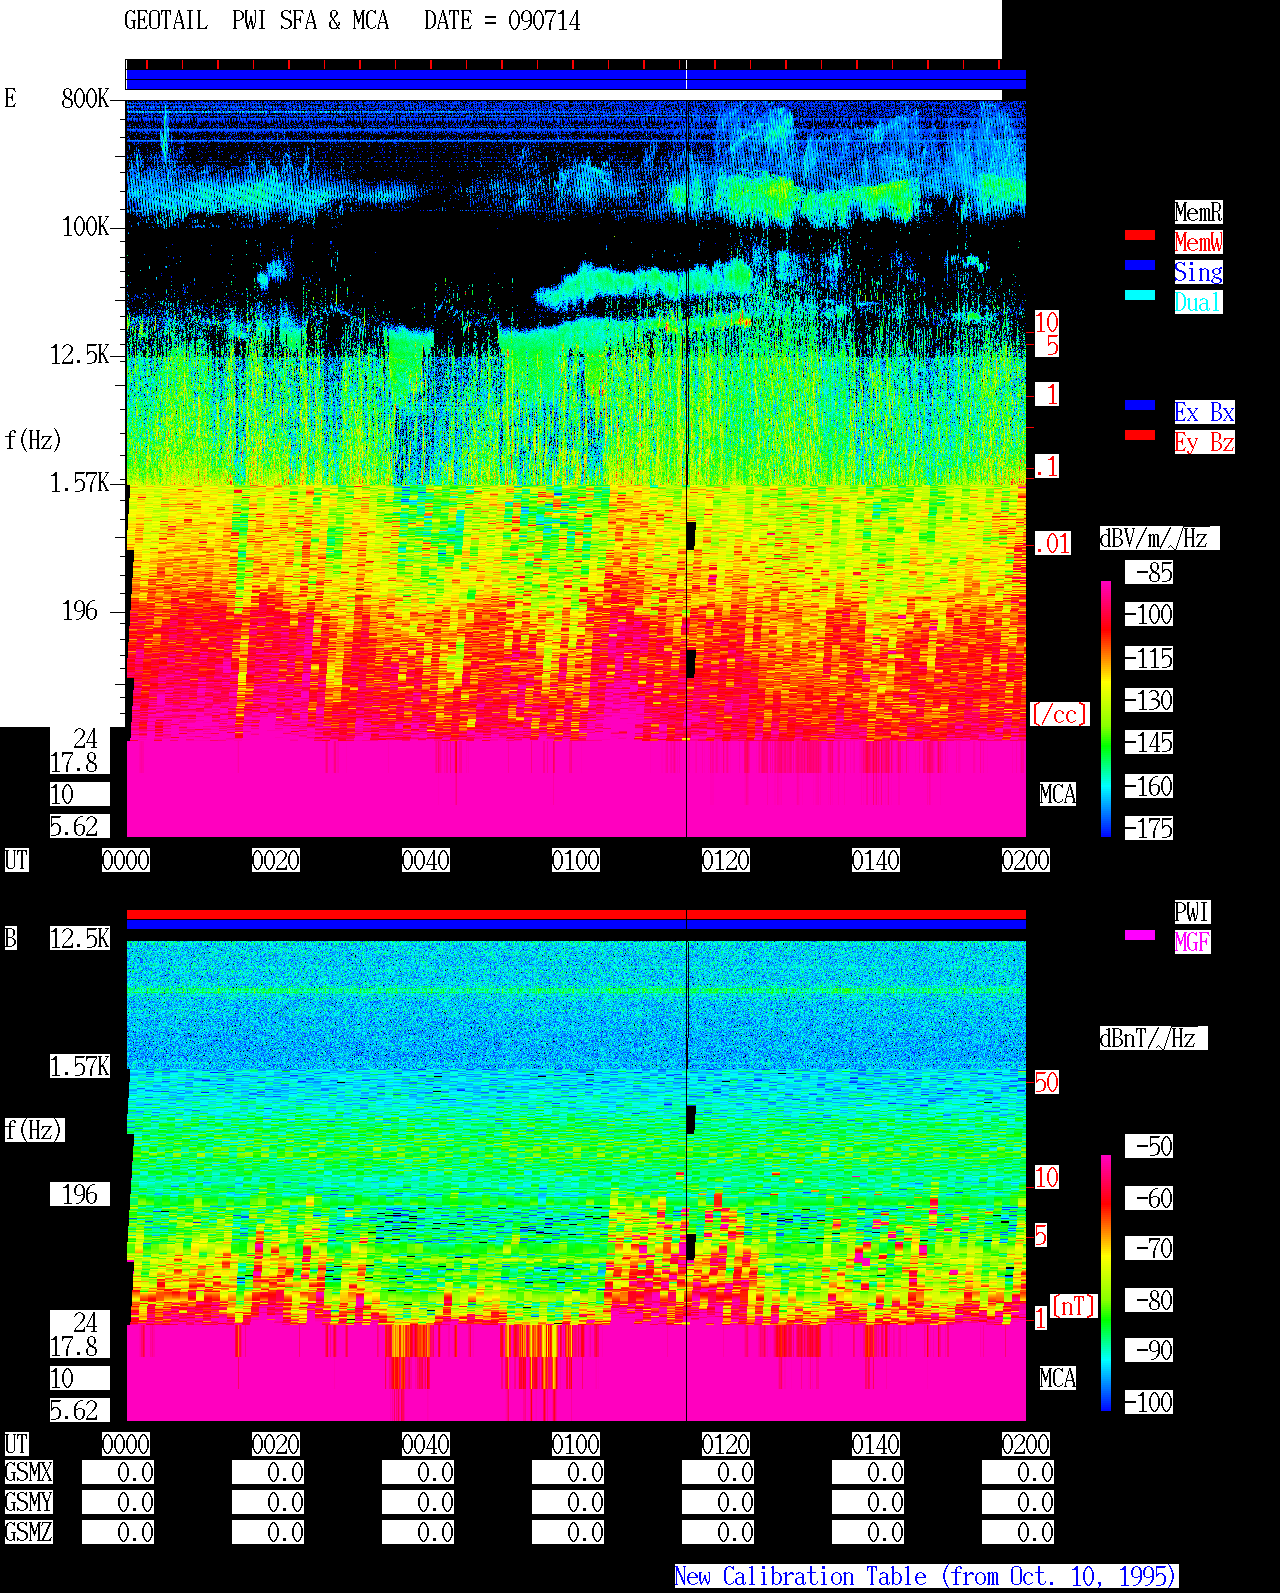Click the "-60" magnetic scale value
The width and height of the screenshot is (1280, 1593).
pos(1149,1198)
